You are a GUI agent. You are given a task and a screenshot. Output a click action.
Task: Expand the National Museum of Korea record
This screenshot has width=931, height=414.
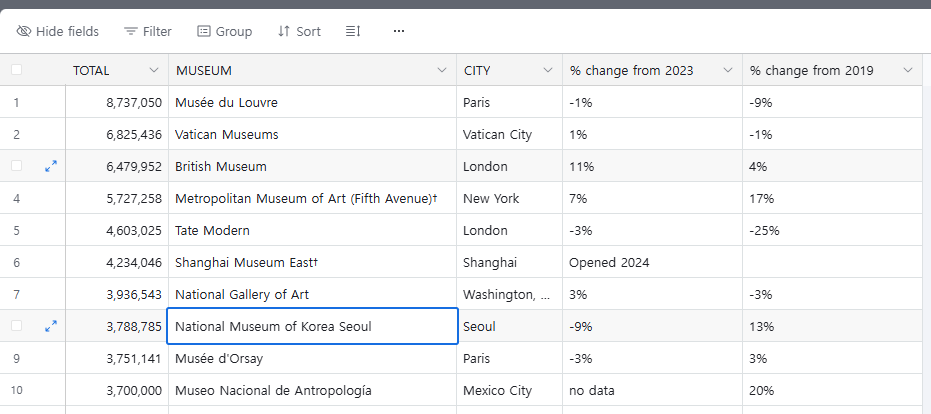[x=51, y=326]
